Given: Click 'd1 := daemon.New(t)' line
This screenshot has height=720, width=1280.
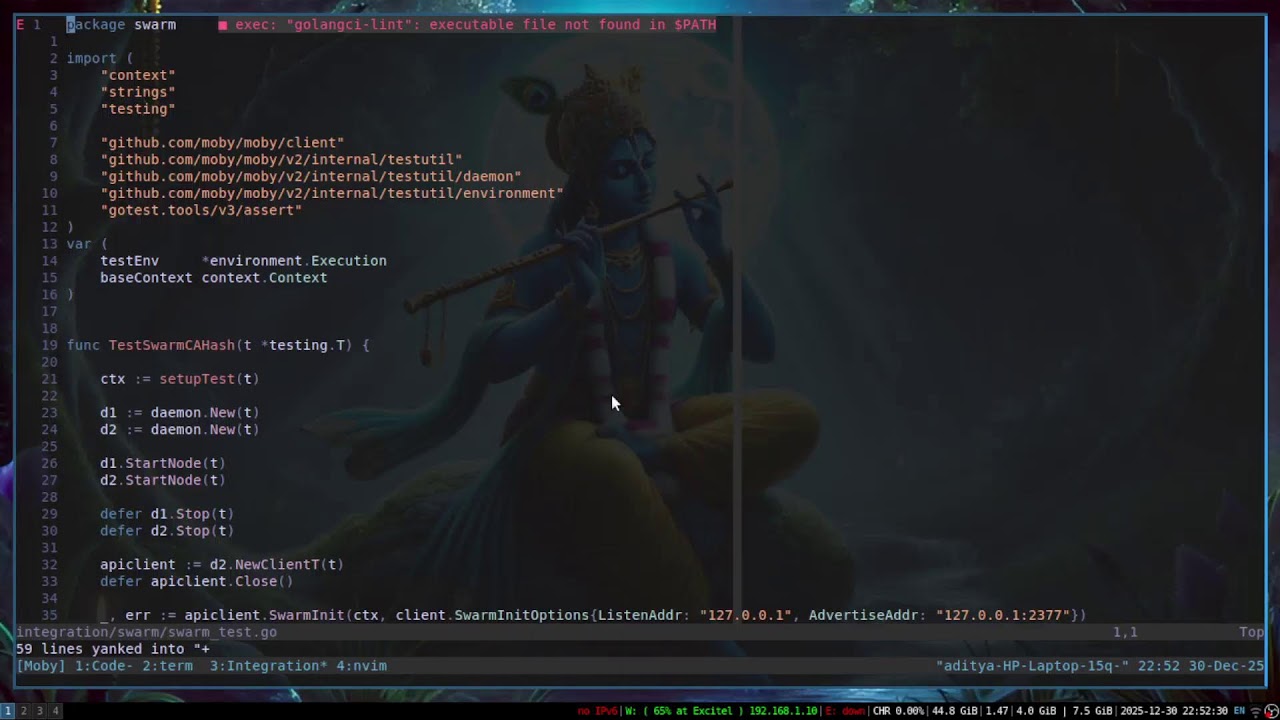Looking at the screenshot, I should coord(179,413).
